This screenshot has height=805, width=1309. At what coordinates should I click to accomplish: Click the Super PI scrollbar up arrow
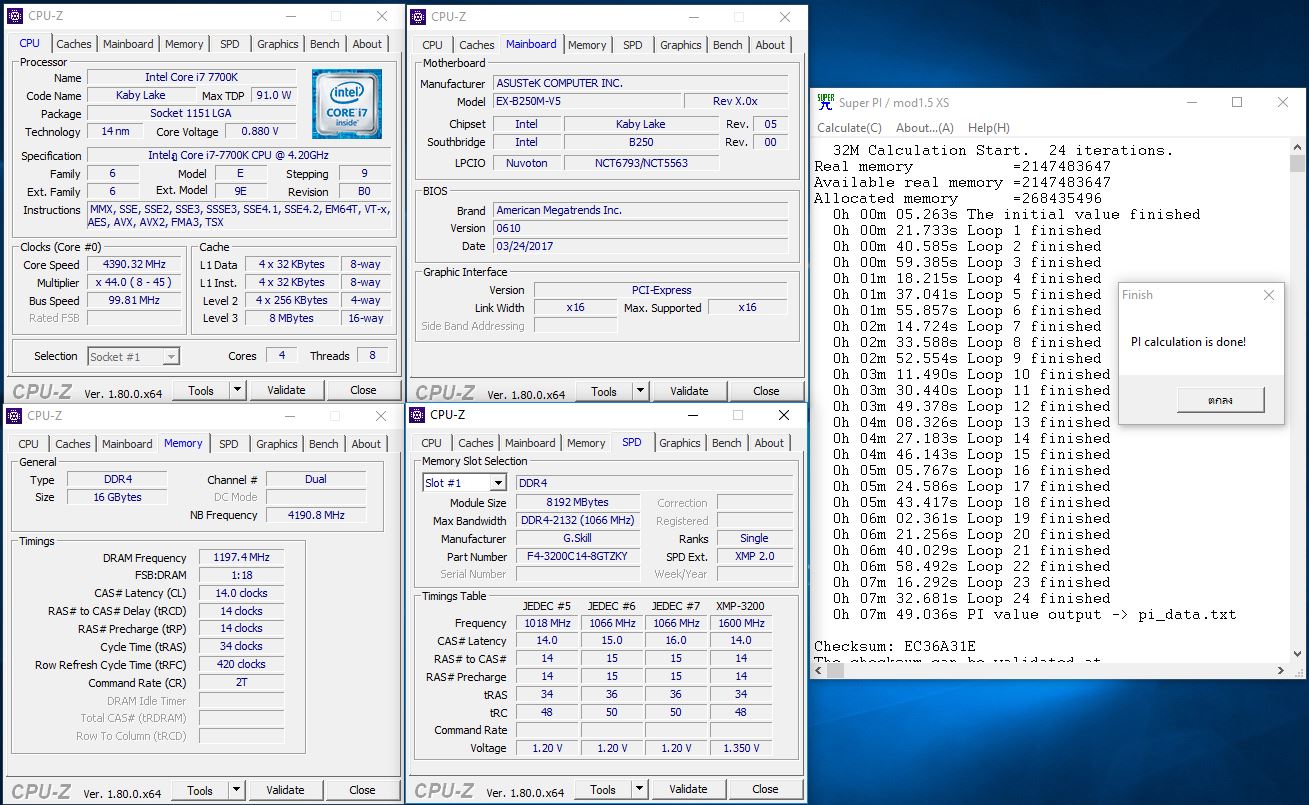tap(1297, 149)
